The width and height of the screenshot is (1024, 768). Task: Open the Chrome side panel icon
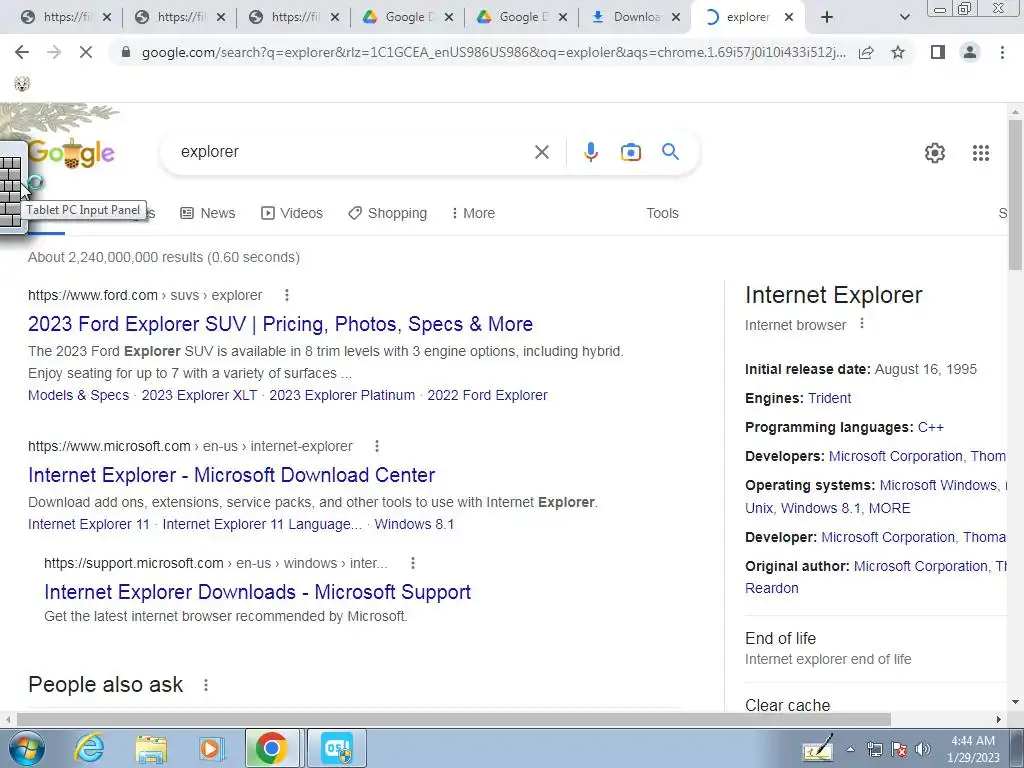pyautogui.click(x=938, y=52)
